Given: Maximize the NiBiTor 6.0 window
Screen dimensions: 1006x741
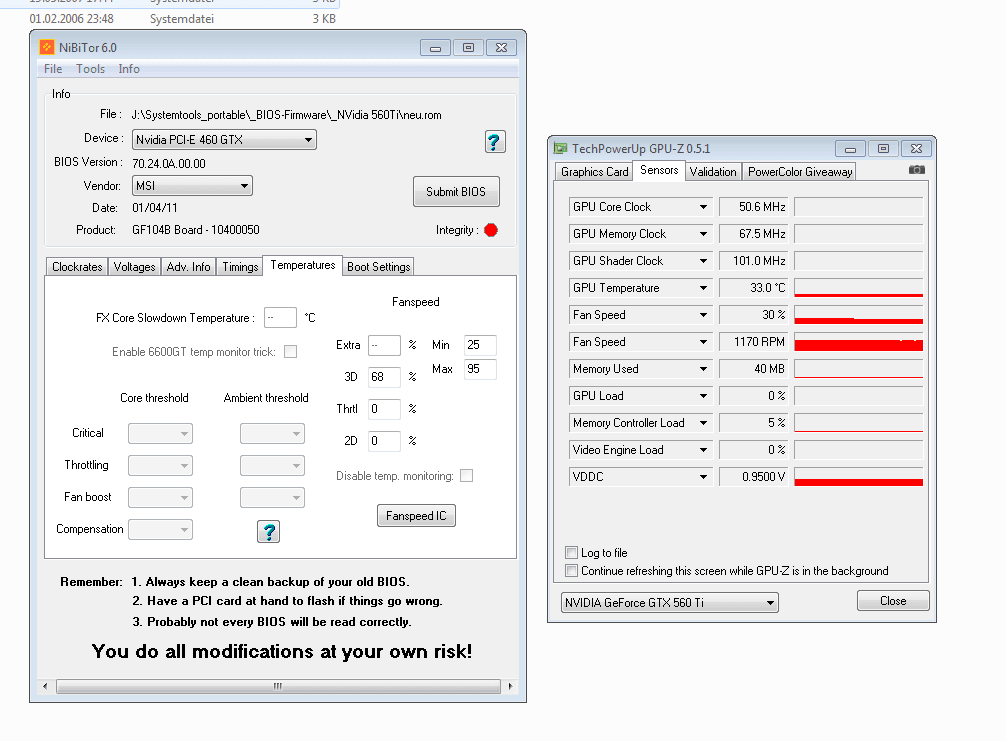Looking at the screenshot, I should [x=468, y=47].
